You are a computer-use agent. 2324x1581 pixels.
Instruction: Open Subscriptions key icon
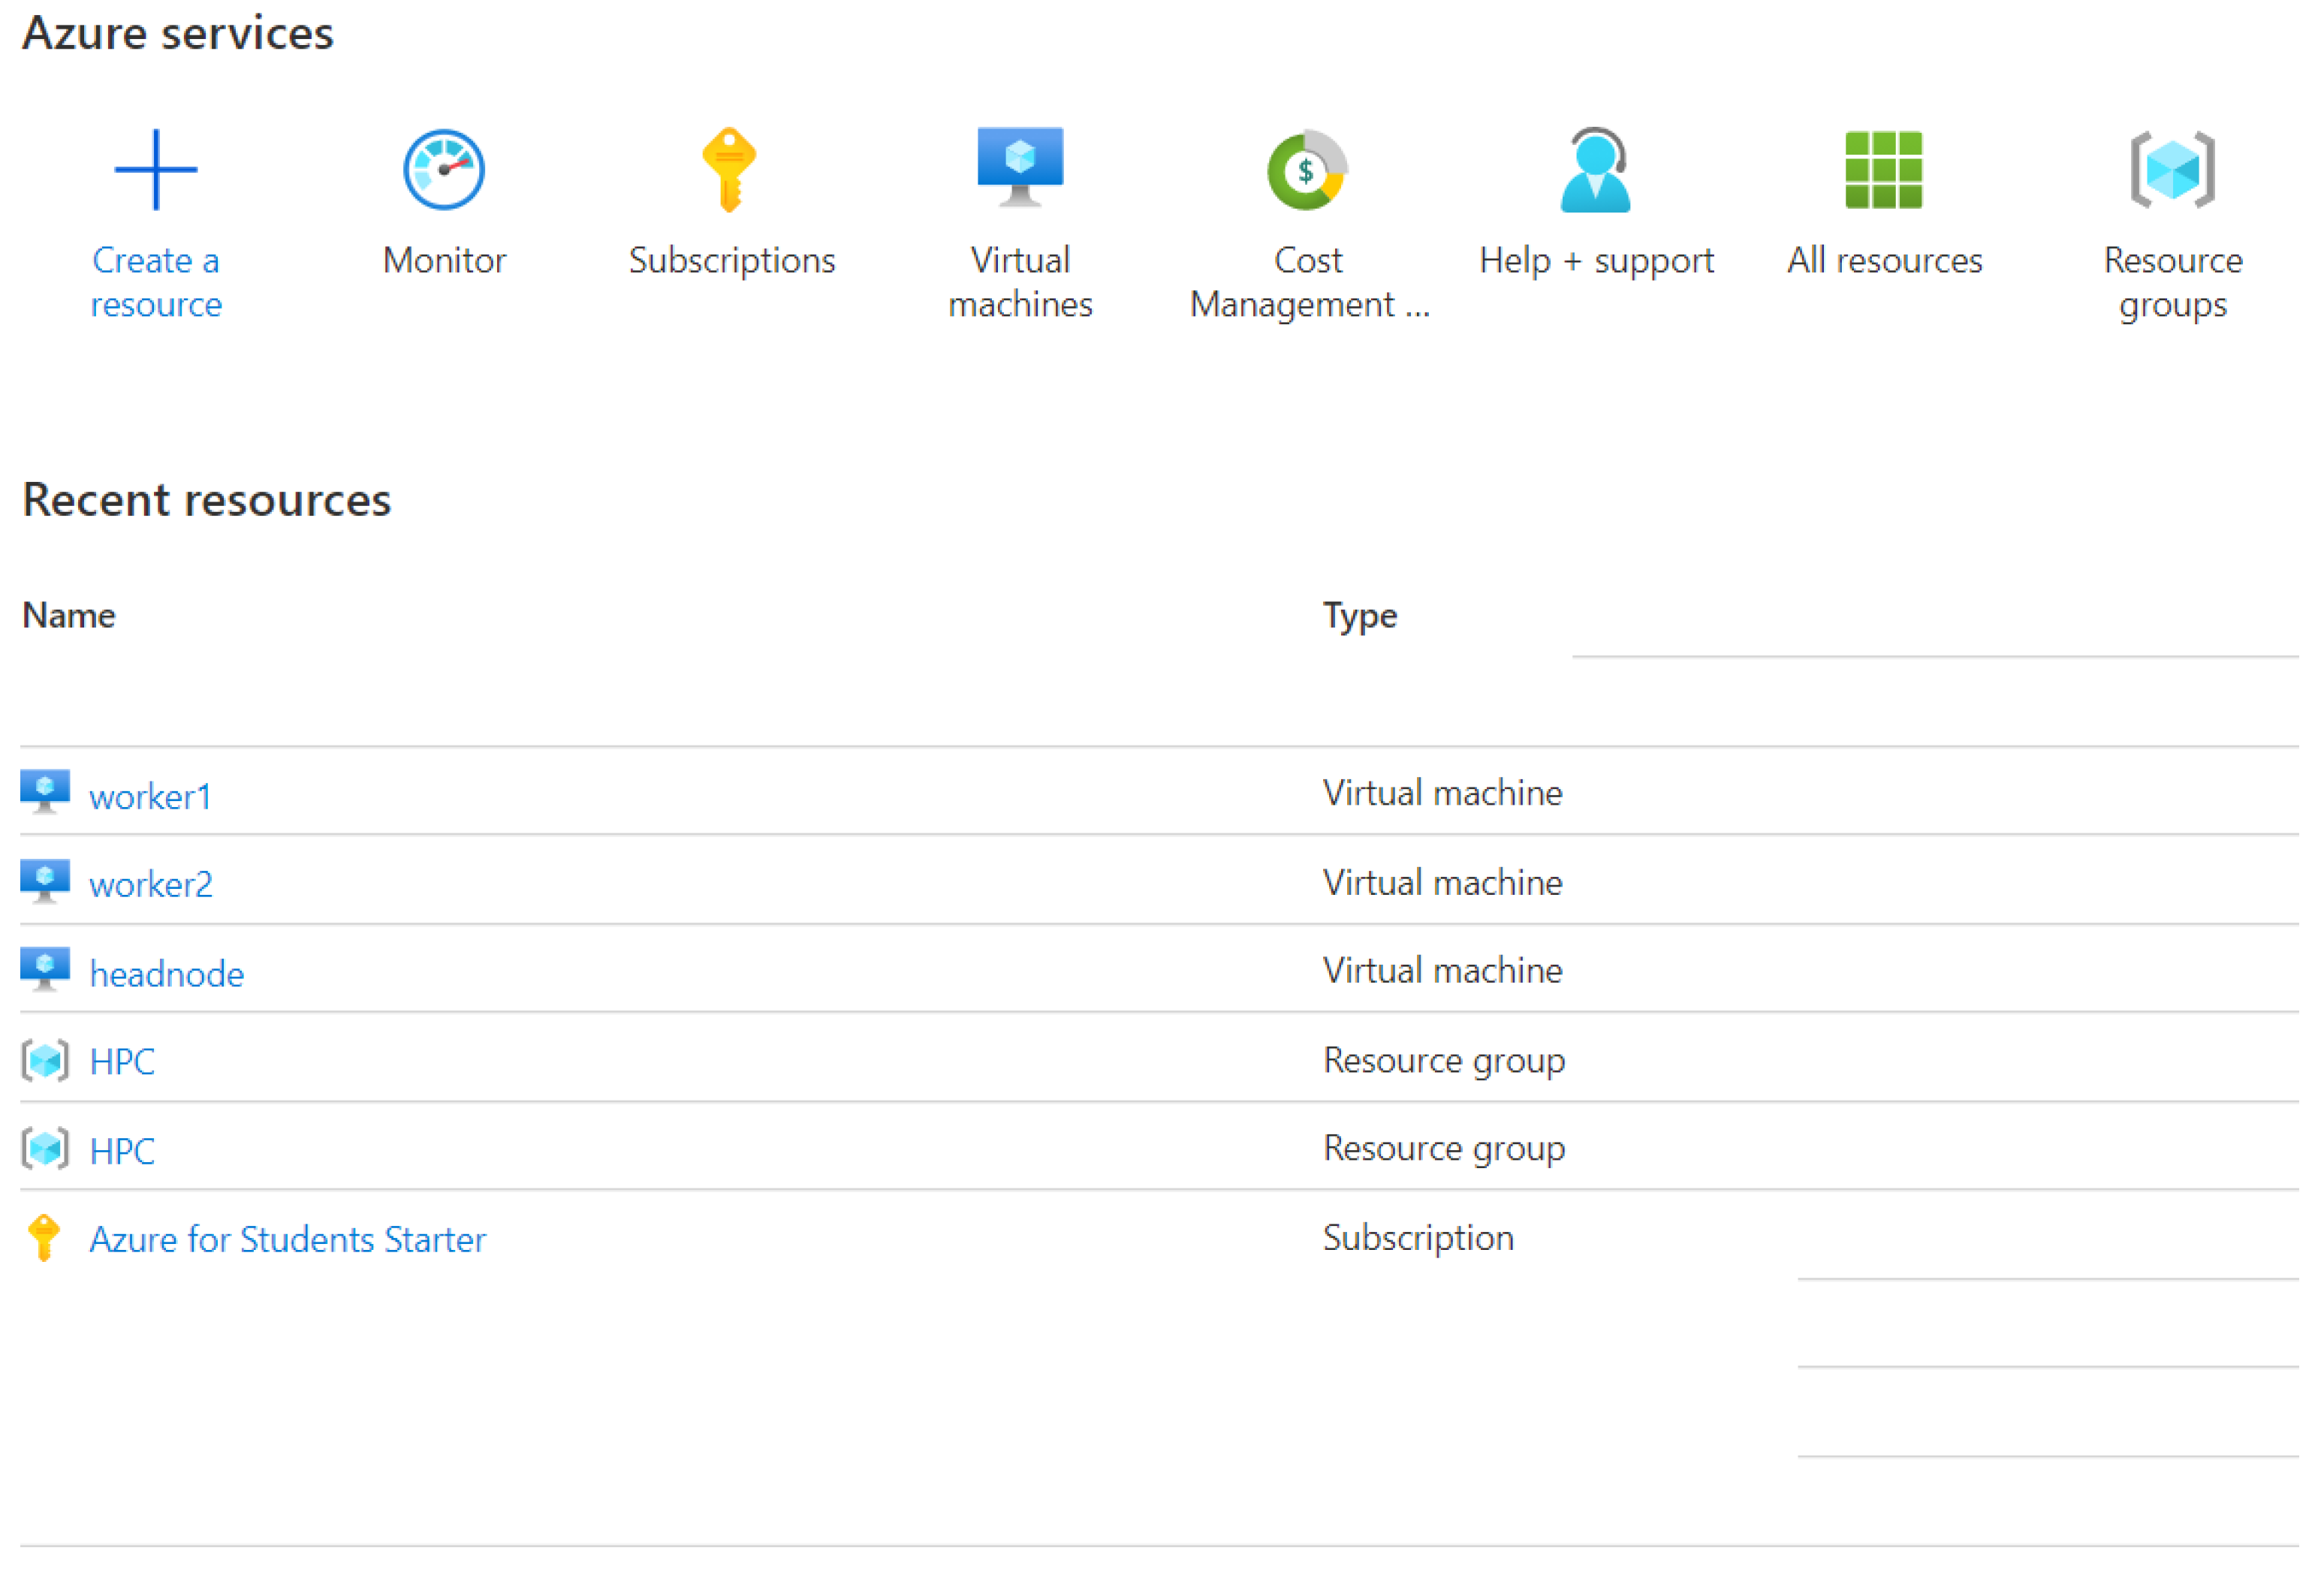click(730, 170)
